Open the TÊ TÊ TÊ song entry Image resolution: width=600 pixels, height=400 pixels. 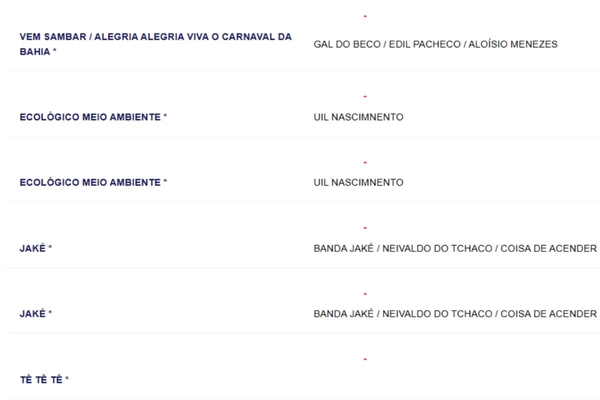(41, 380)
